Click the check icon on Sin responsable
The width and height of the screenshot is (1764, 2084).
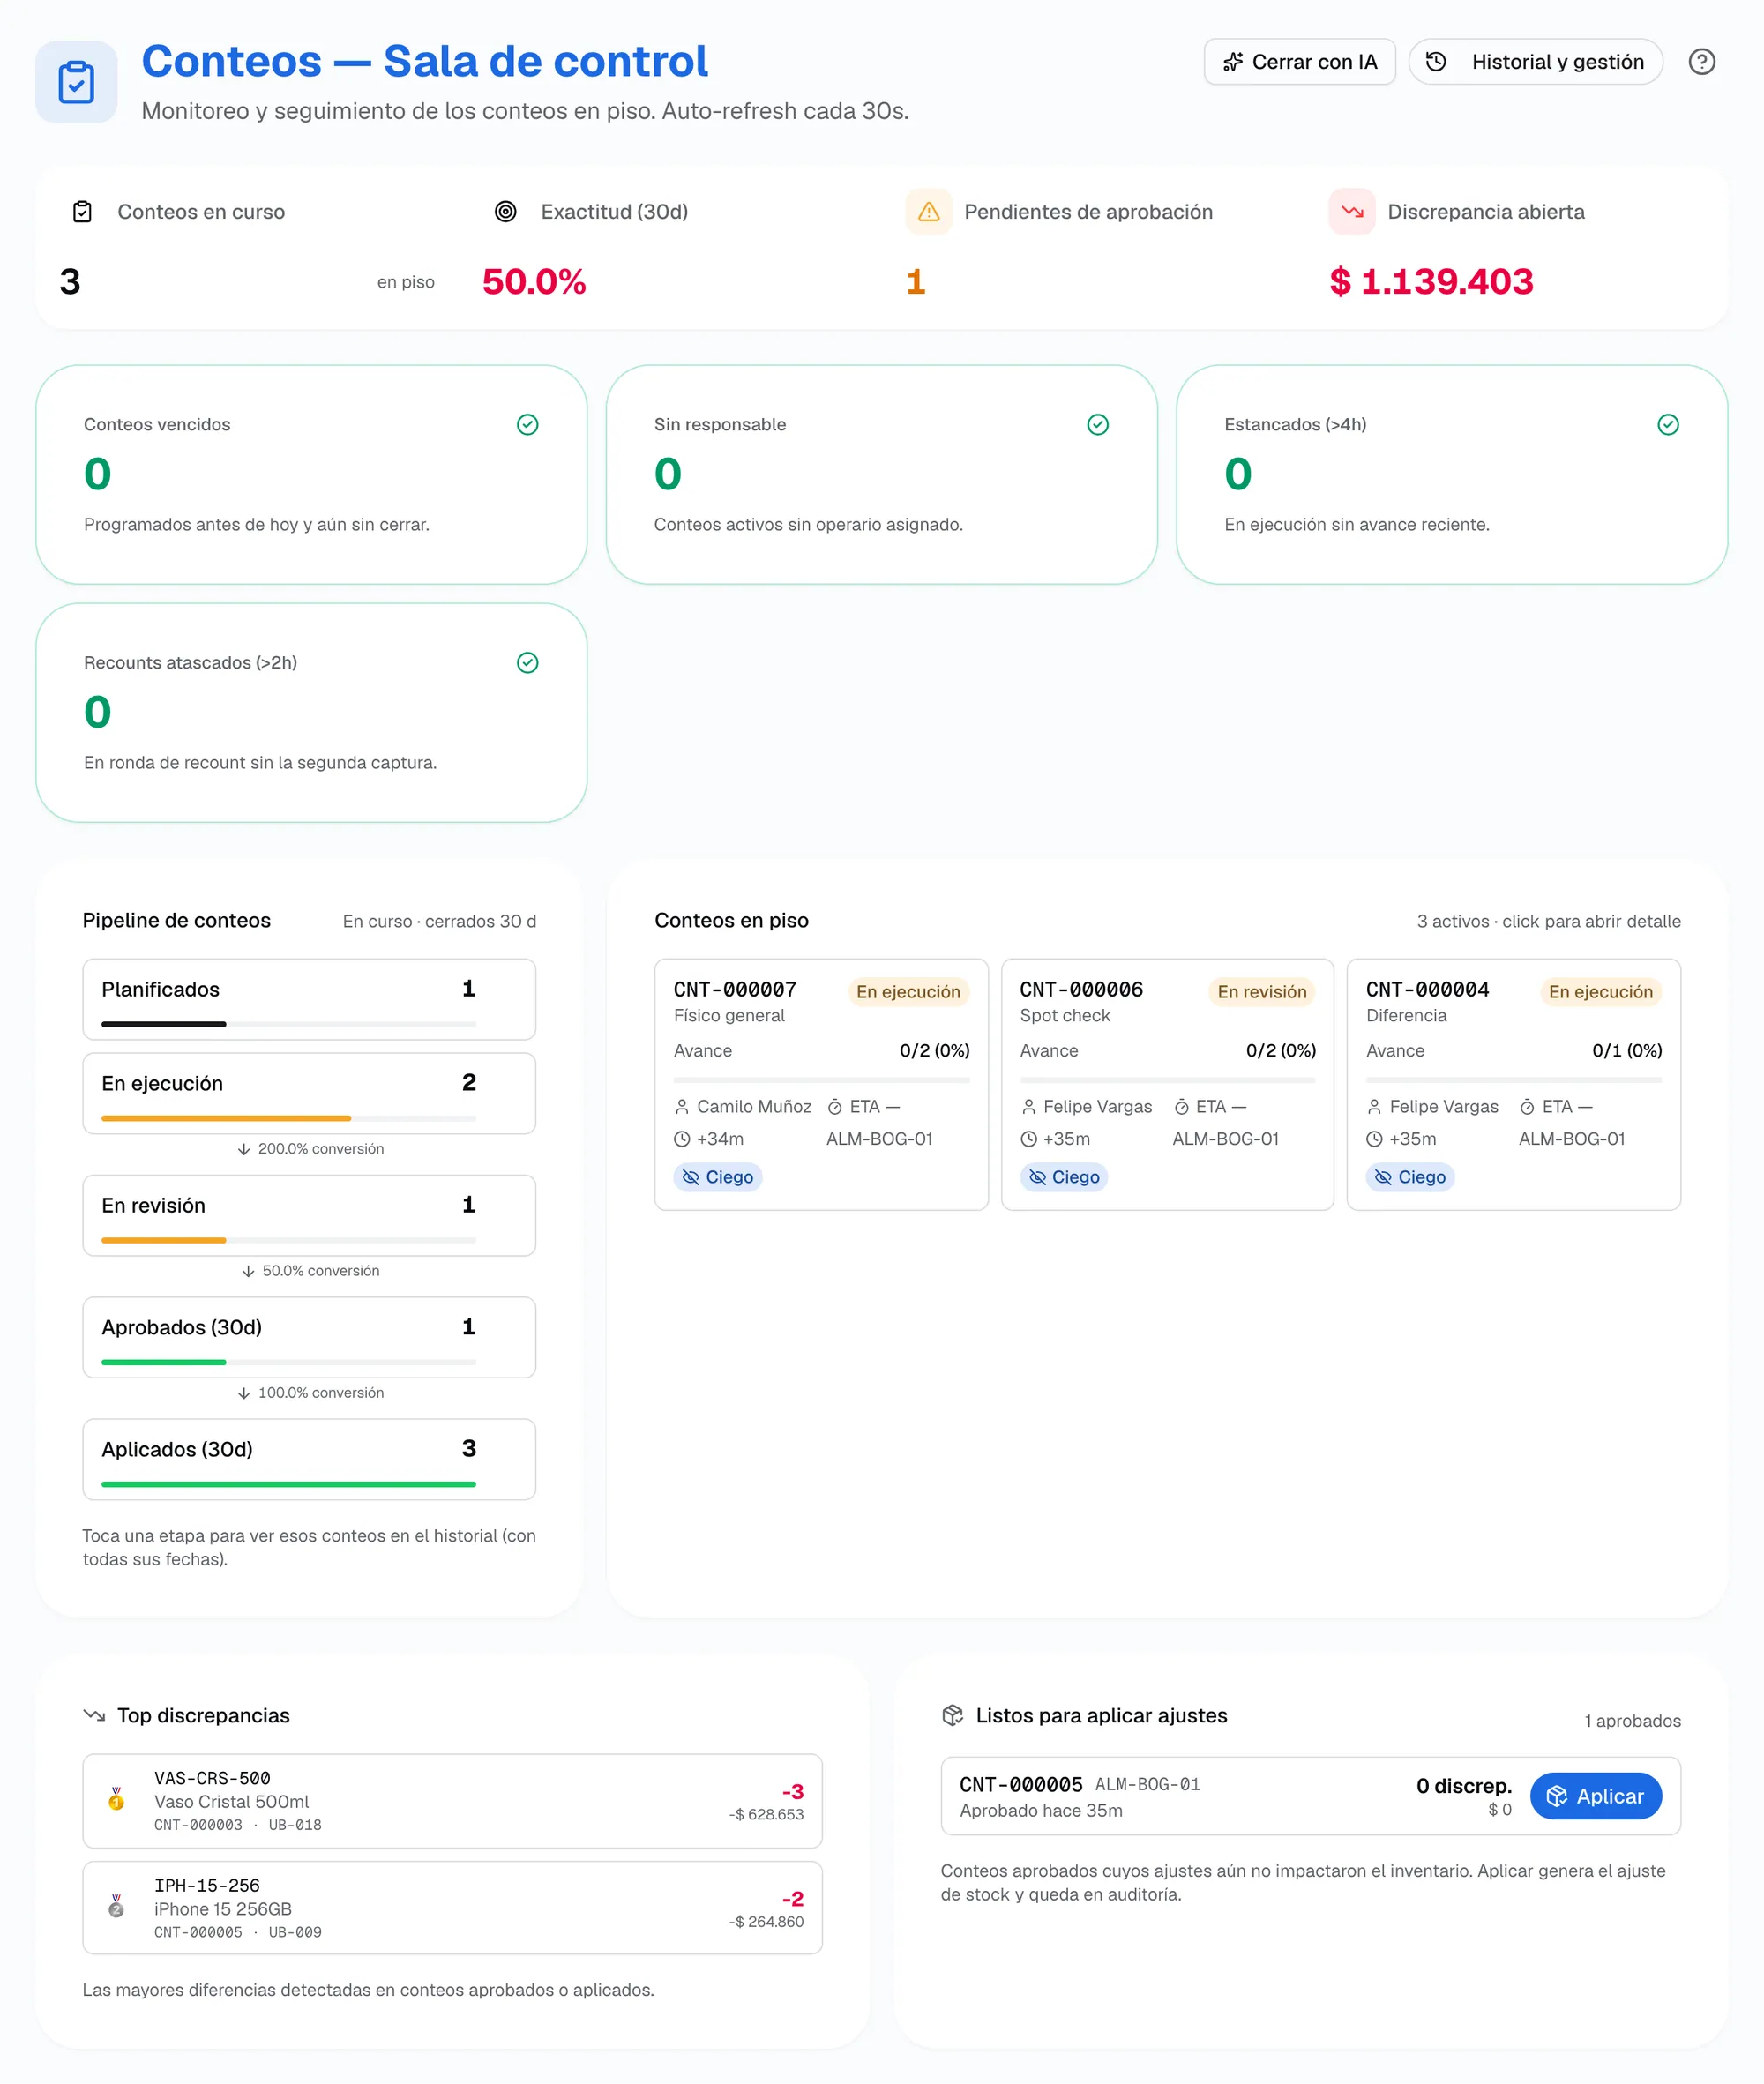pyautogui.click(x=1098, y=425)
